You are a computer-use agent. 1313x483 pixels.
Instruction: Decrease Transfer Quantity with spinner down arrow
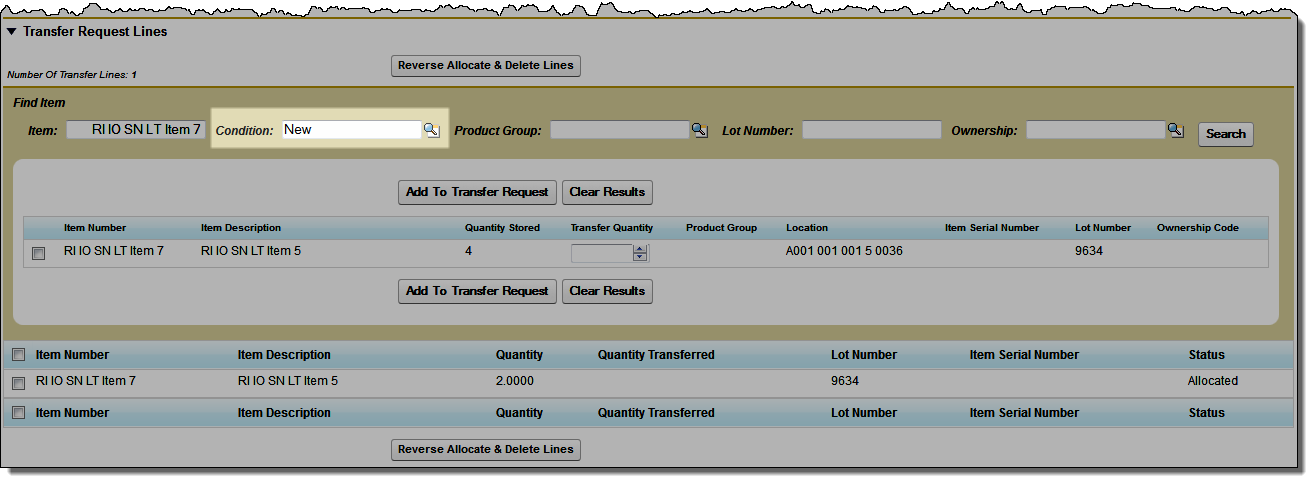point(640,257)
